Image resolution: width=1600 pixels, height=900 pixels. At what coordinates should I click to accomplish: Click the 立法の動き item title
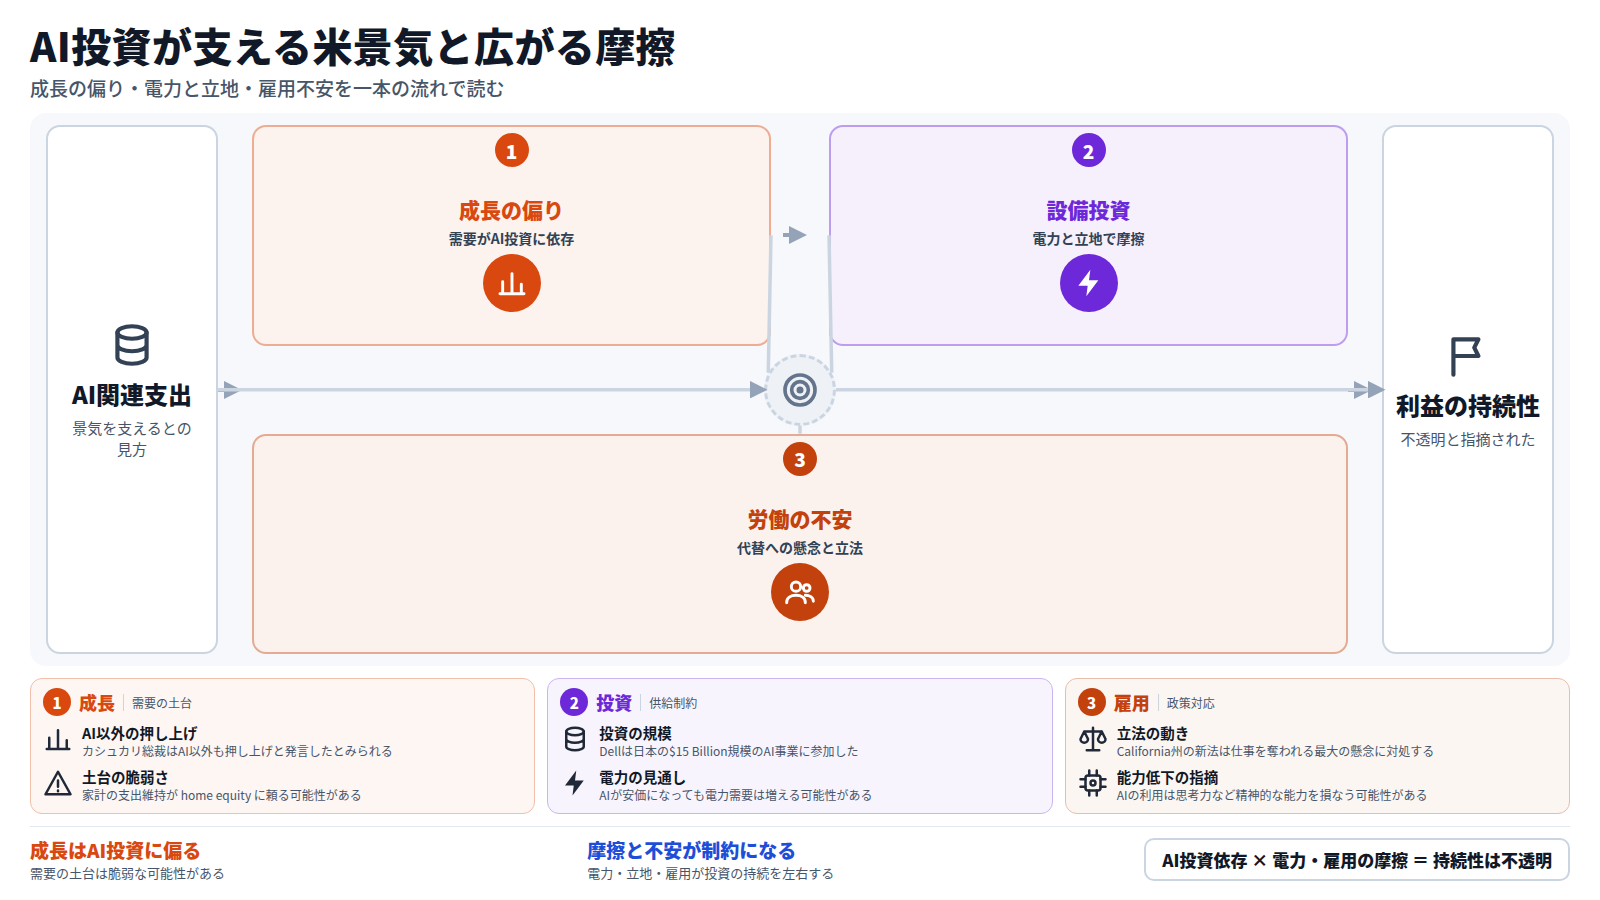tap(1152, 733)
